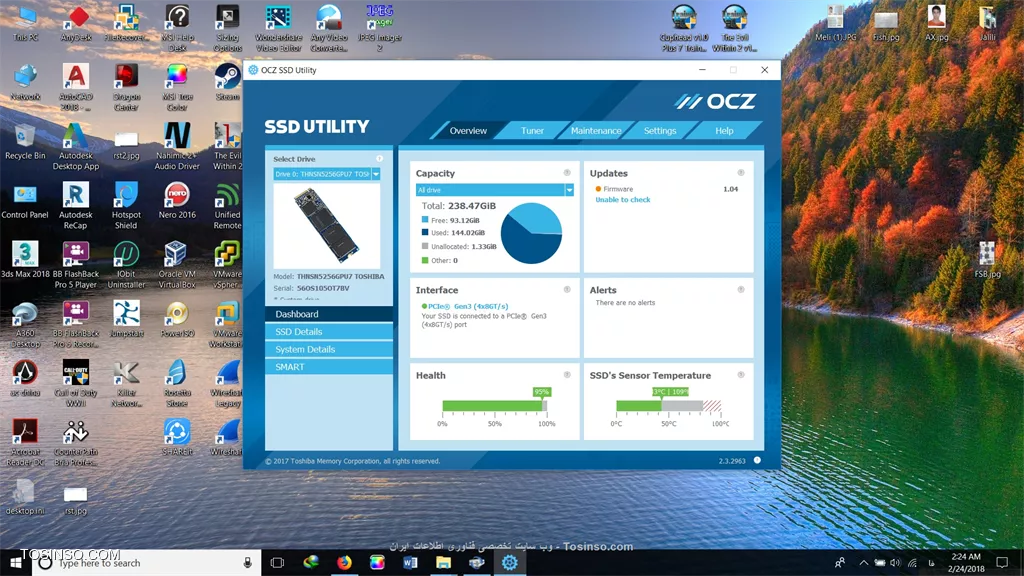Open the FSB.jpg desktop file
1024x576 pixels.
pyautogui.click(x=987, y=260)
